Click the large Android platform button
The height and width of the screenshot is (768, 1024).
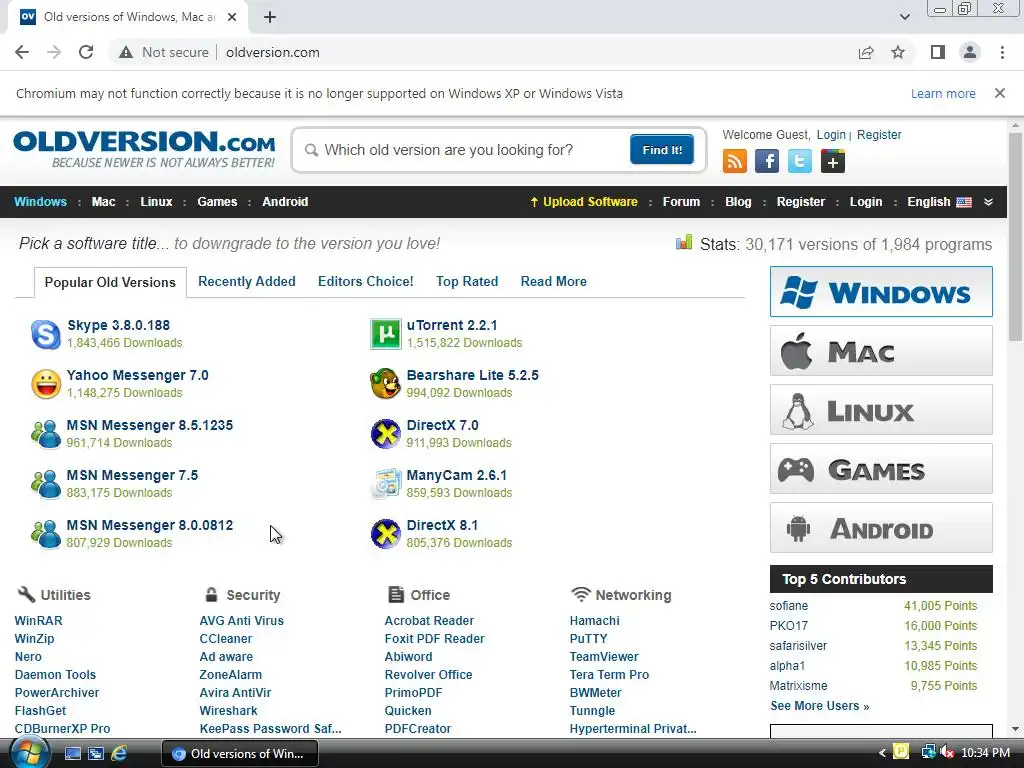pyautogui.click(x=881, y=528)
